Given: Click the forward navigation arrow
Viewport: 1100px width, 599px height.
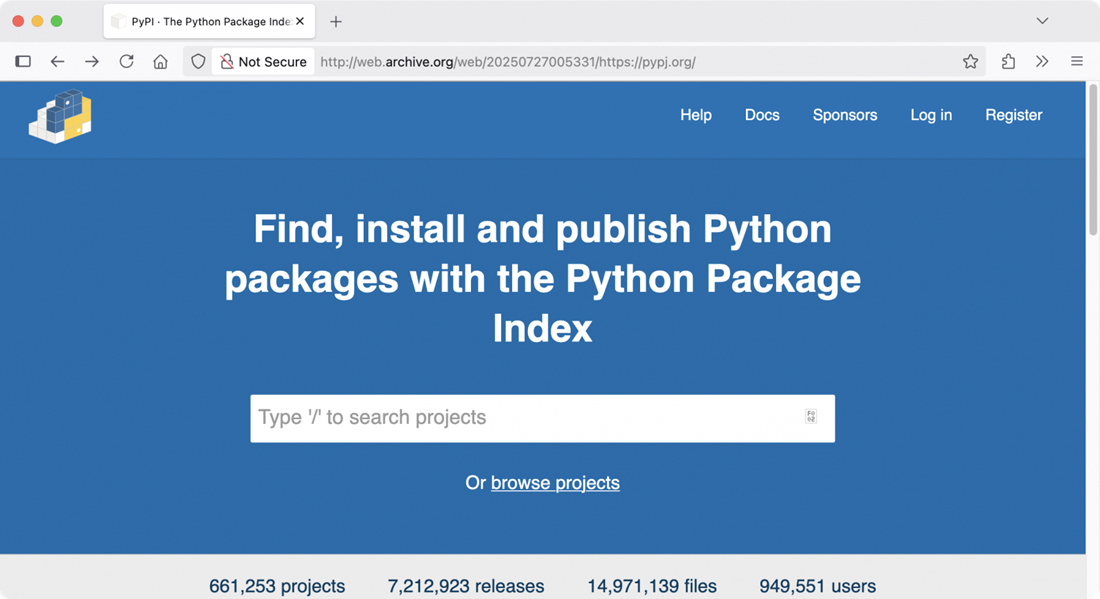Looking at the screenshot, I should click(x=92, y=62).
